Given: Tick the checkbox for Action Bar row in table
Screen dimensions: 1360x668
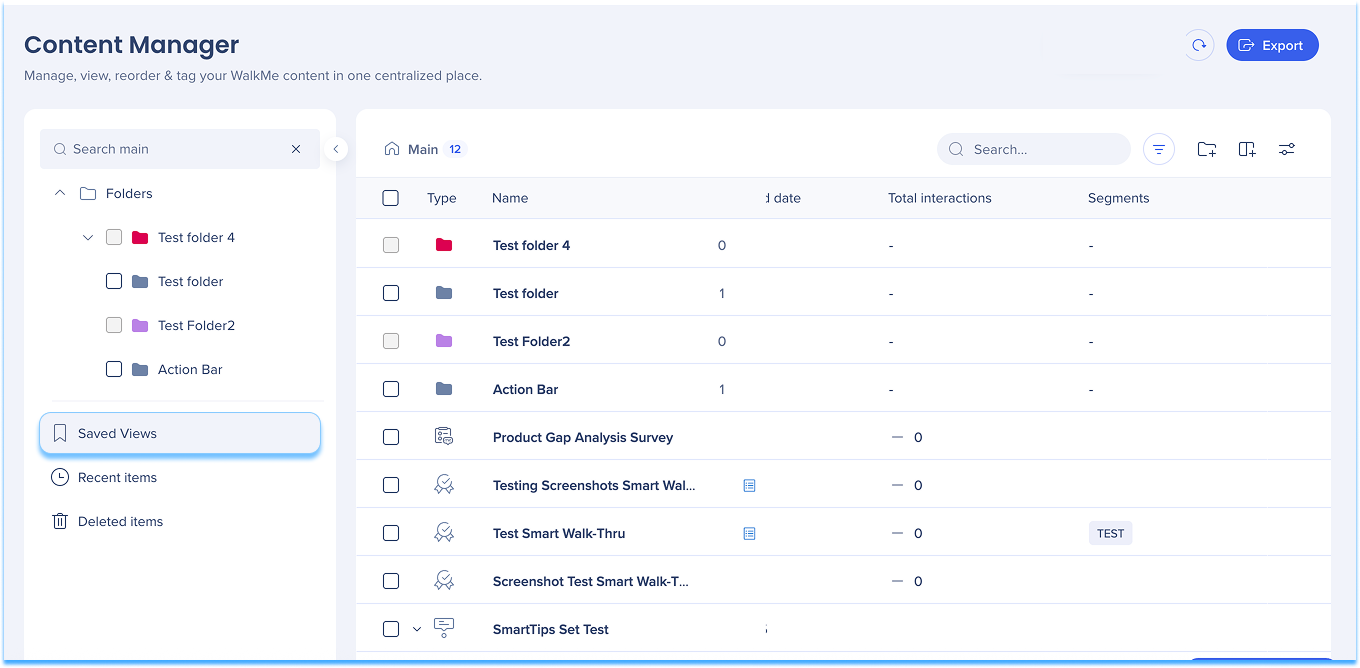Looking at the screenshot, I should [x=391, y=389].
